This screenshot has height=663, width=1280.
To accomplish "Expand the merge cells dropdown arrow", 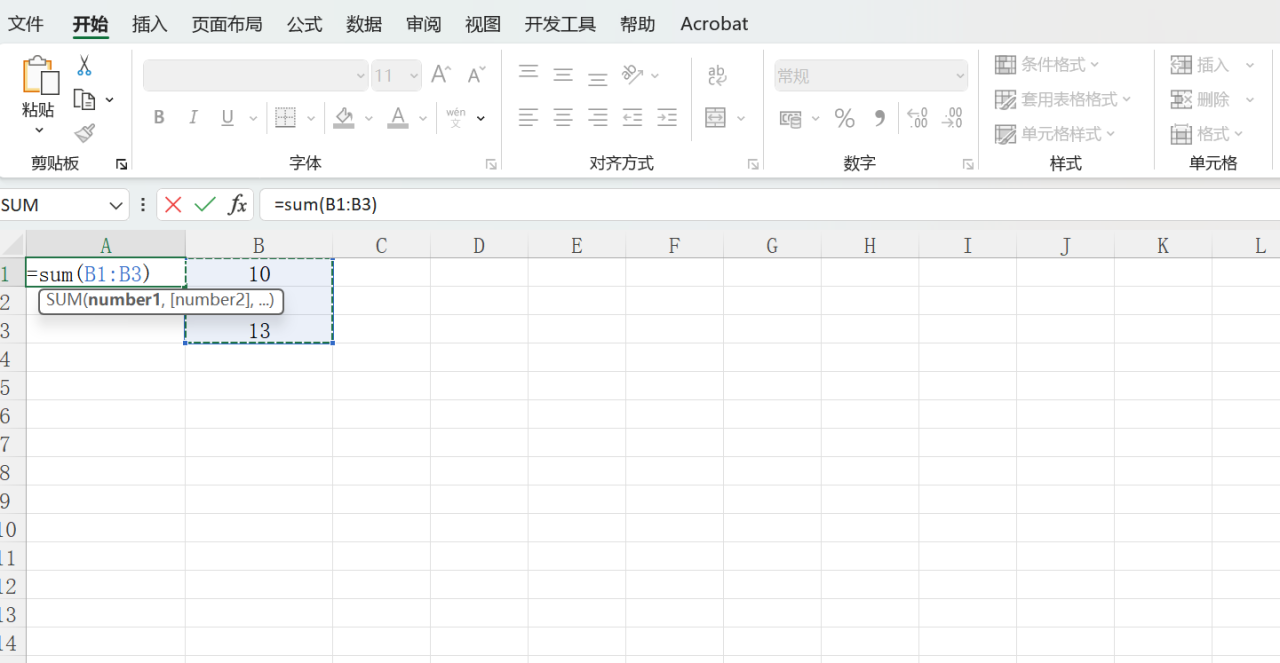I will pyautogui.click(x=741, y=118).
